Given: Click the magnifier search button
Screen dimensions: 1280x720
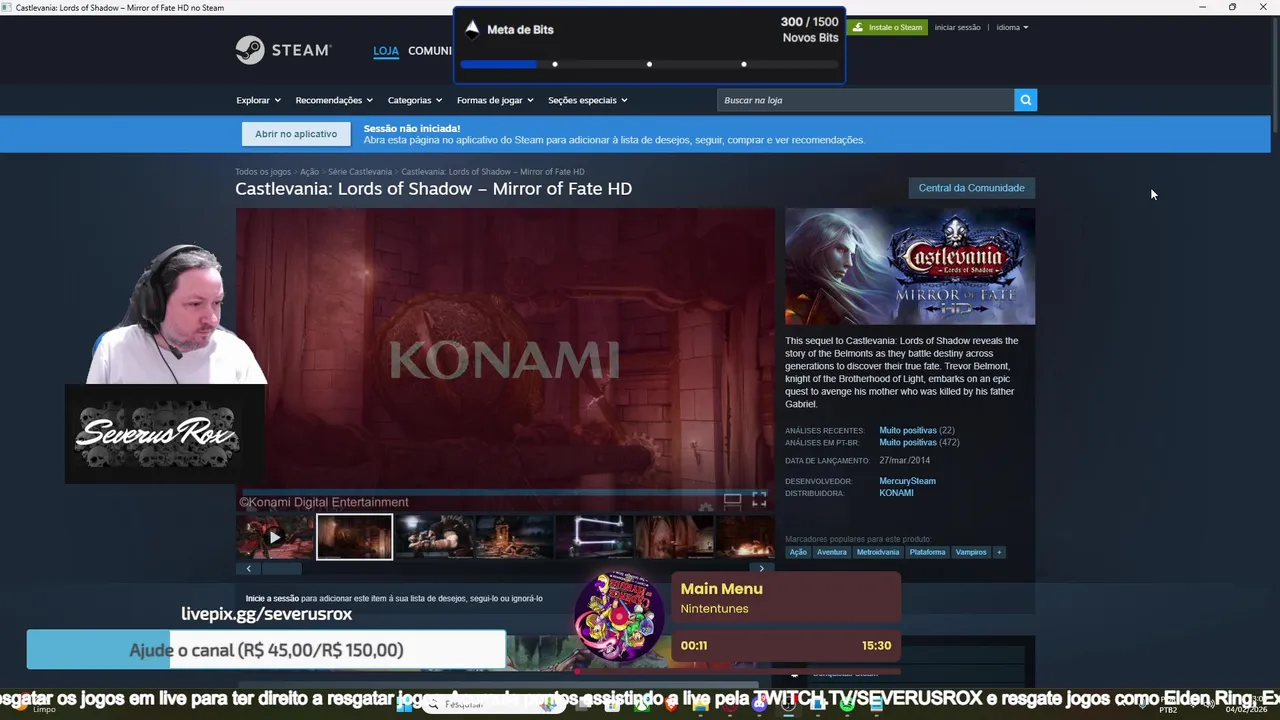Looking at the screenshot, I should [x=1025, y=100].
